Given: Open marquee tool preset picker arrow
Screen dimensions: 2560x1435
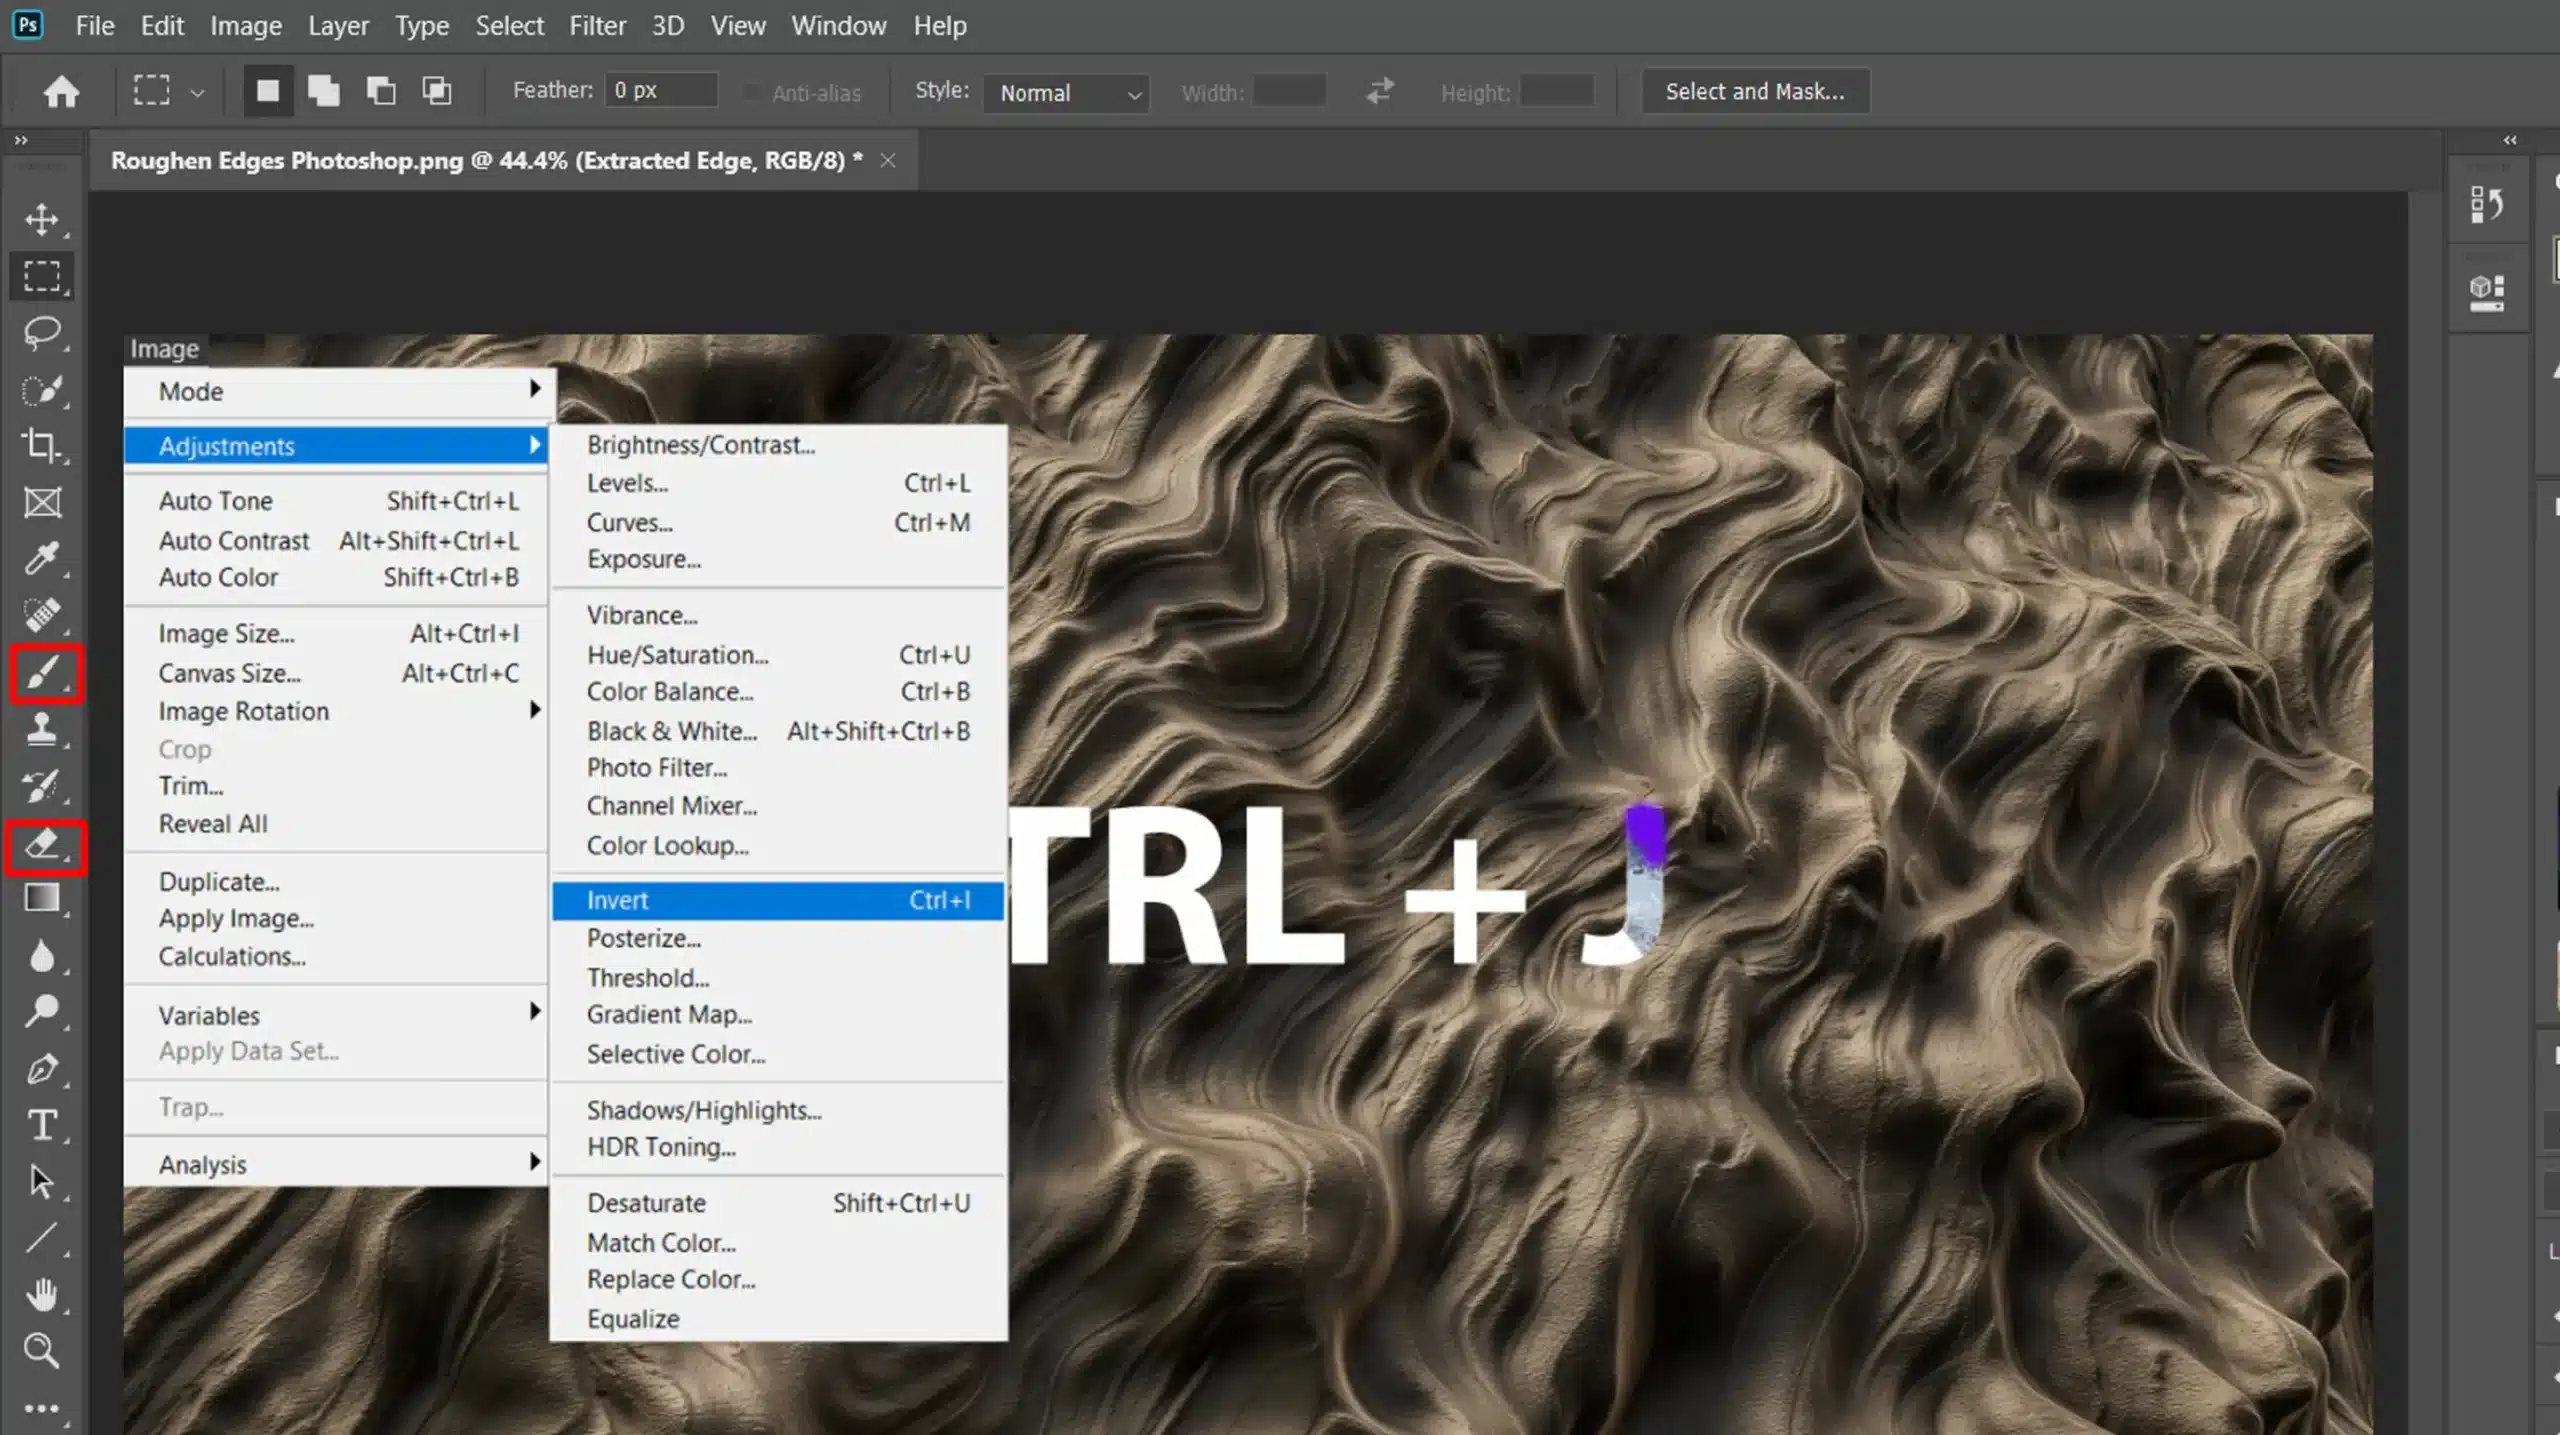Looking at the screenshot, I should click(197, 93).
